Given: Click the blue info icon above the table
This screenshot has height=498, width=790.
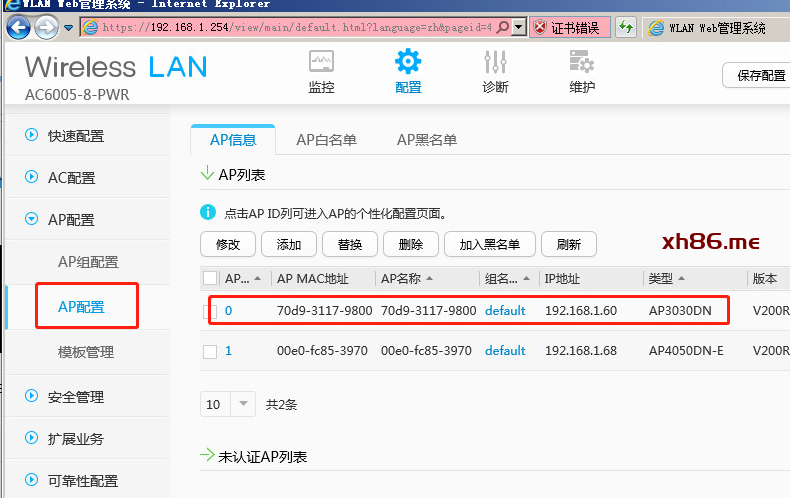Looking at the screenshot, I should click(208, 213).
